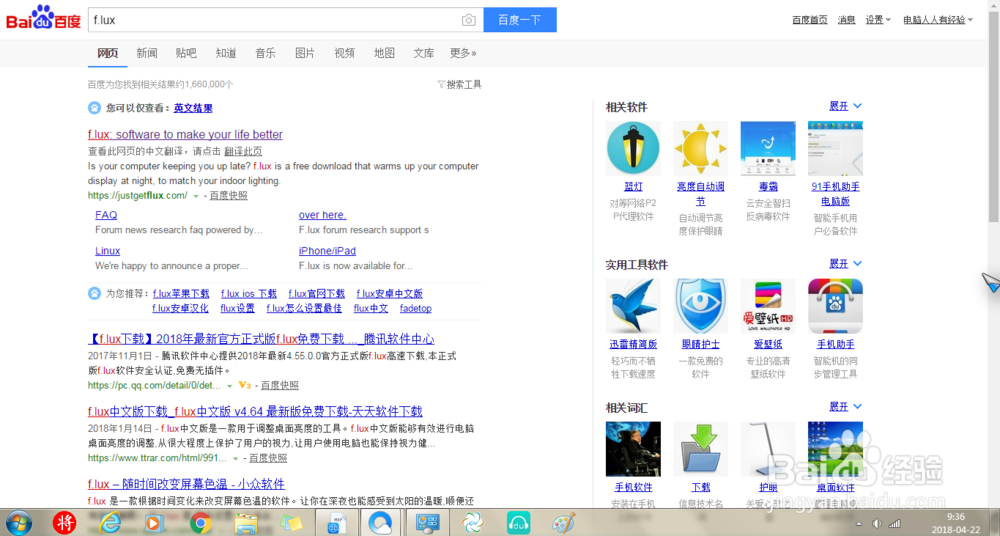This screenshot has height=536, width=1000.
Task: Open the 手机助手 Baidu bag icon
Action: pyautogui.click(x=835, y=306)
